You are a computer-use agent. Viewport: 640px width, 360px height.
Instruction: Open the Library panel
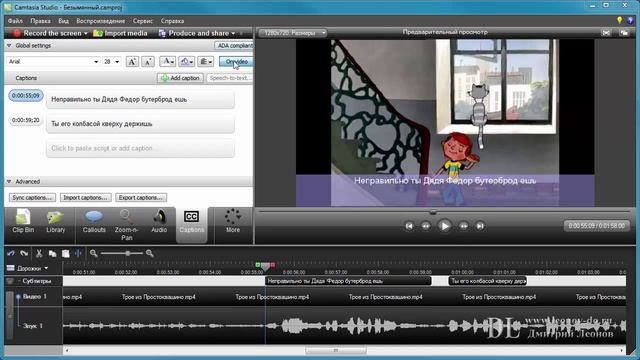56,221
